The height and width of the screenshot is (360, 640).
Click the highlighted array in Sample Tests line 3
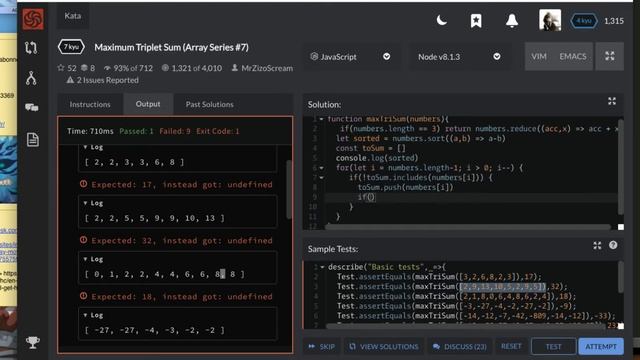click(x=502, y=286)
